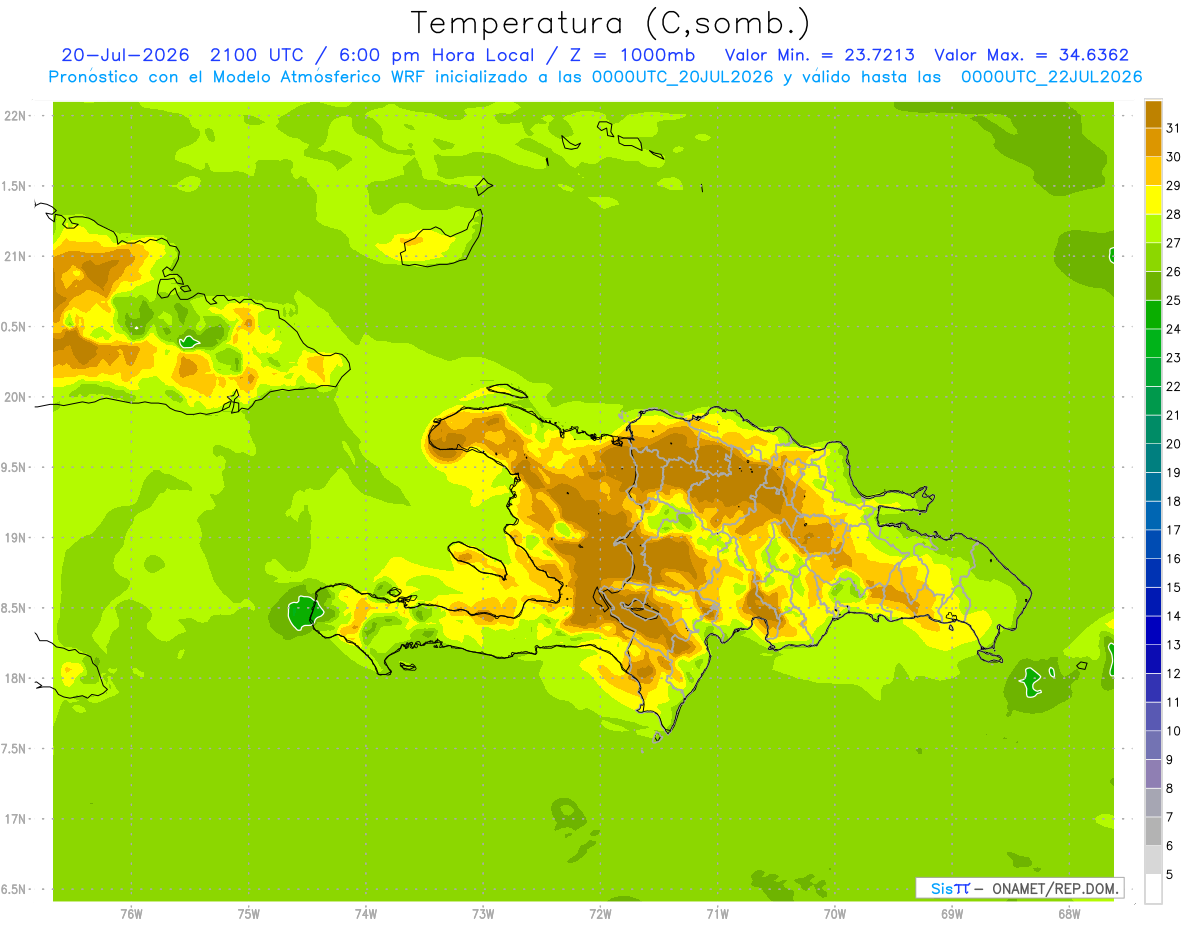Viewport: 1200px width, 927px height.
Task: Click the "6:00 pm Hora Local" text
Action: pos(436,55)
